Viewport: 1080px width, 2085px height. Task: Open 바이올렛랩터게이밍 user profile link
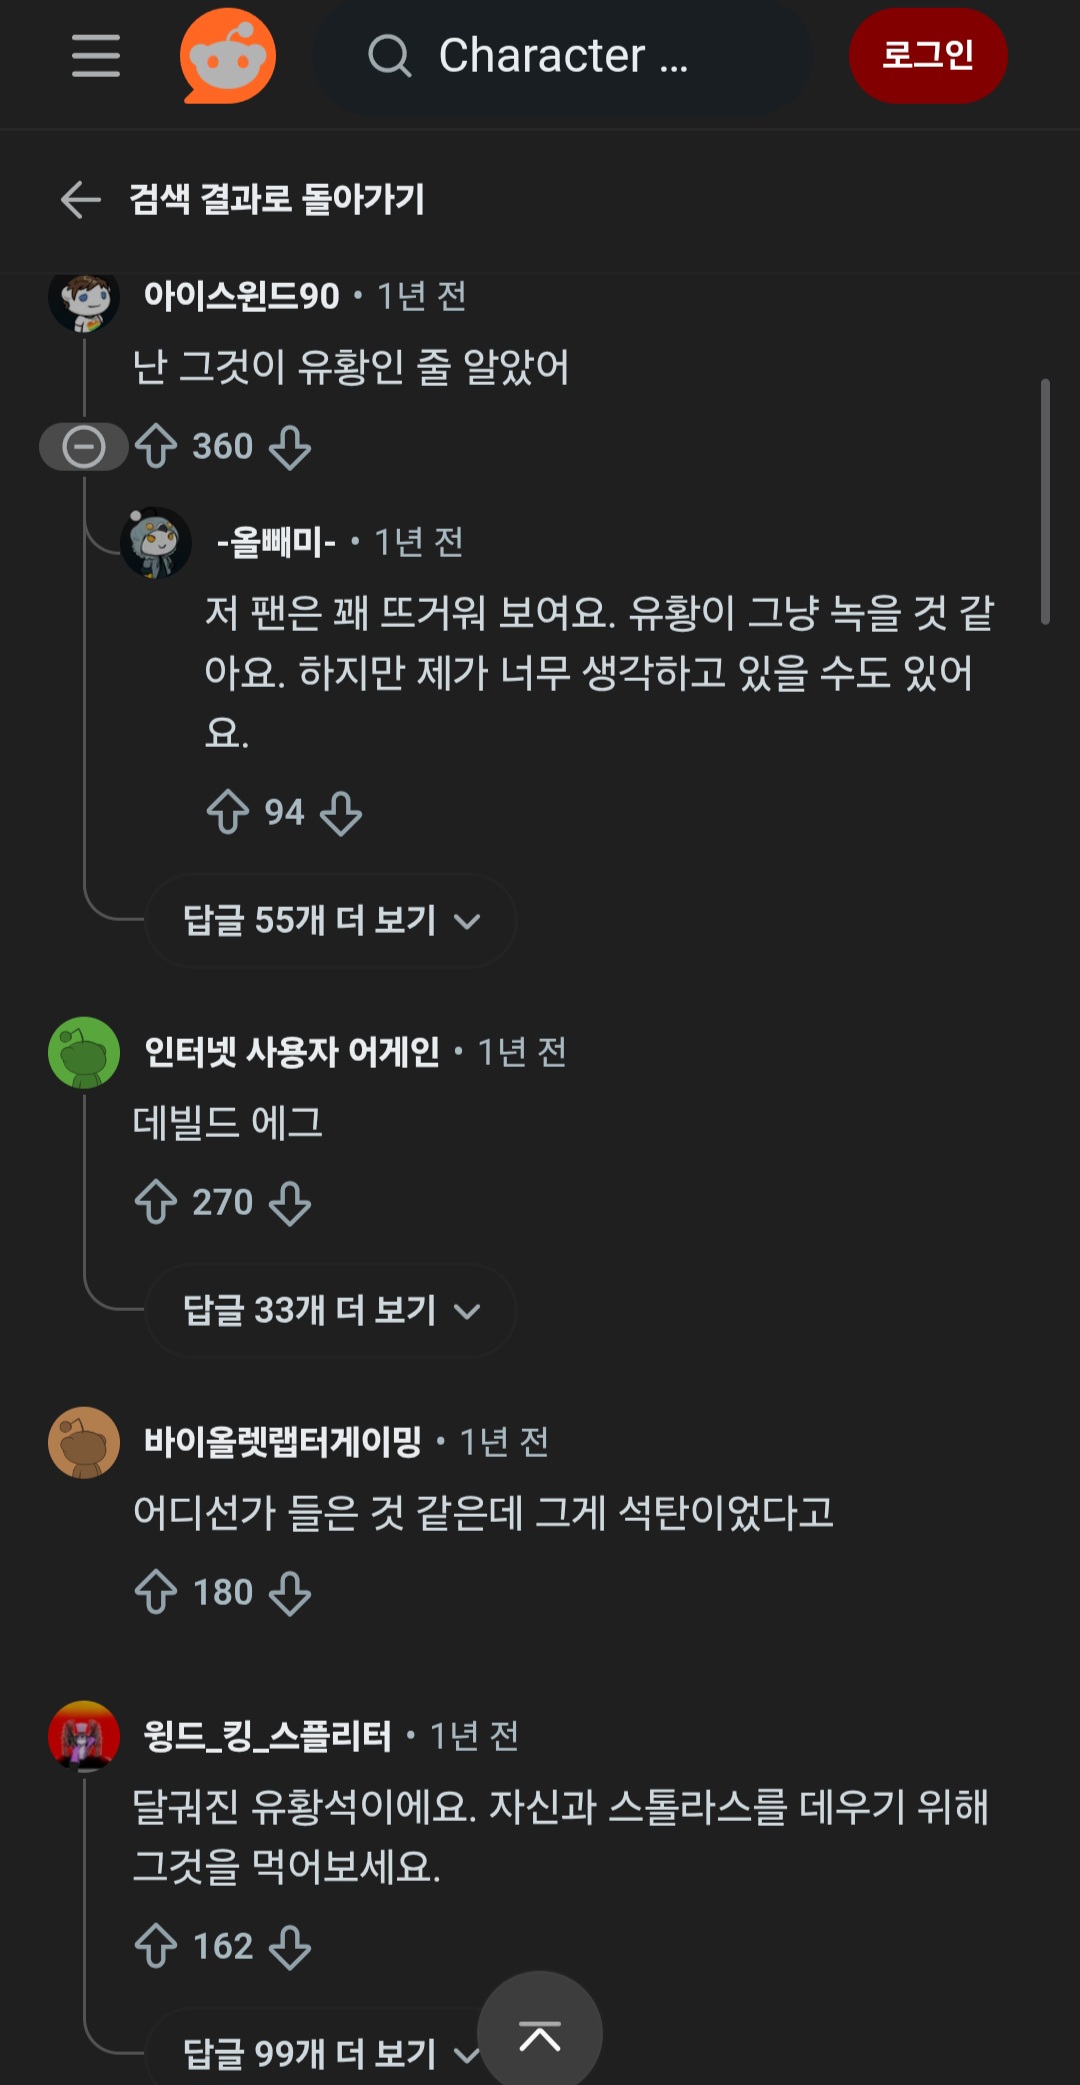(282, 1441)
